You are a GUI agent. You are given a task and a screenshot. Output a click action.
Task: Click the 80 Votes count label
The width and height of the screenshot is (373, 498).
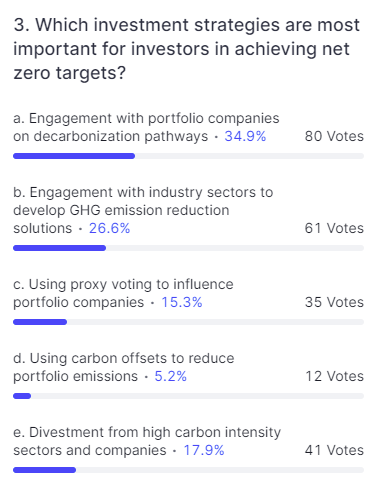coord(334,136)
